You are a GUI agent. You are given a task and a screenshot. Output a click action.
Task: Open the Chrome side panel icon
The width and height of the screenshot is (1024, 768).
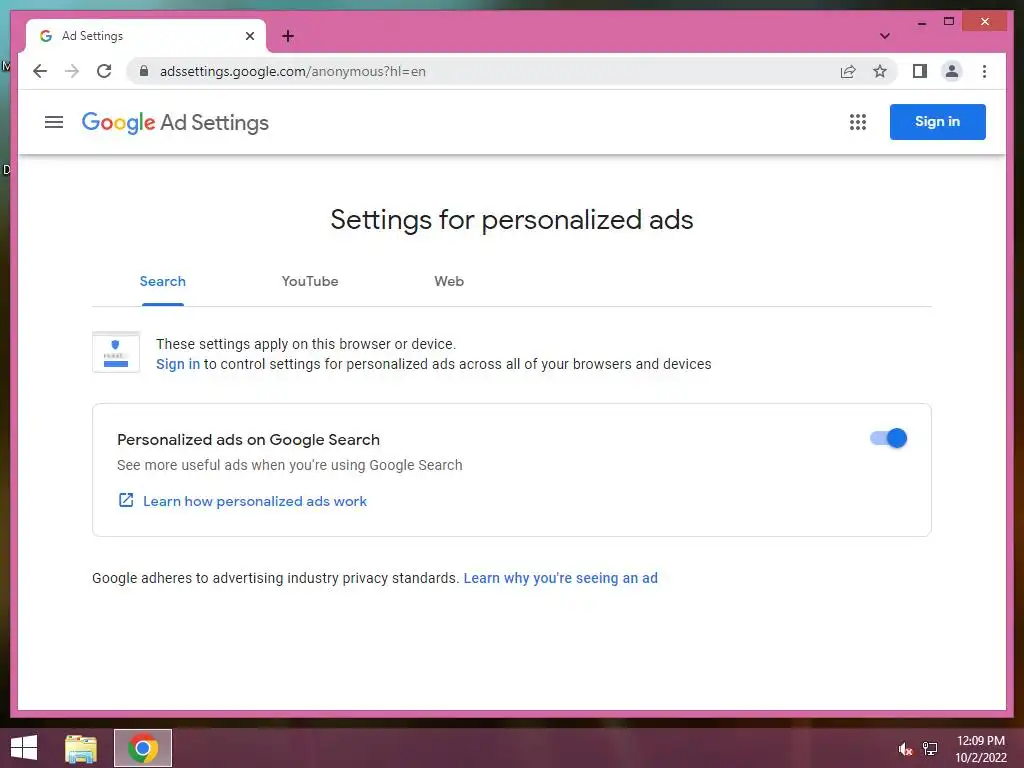tap(920, 71)
